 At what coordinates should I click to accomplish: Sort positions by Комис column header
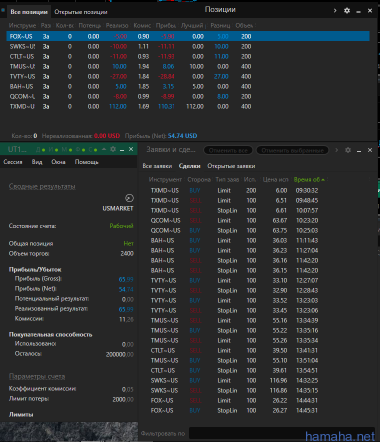tap(142, 25)
